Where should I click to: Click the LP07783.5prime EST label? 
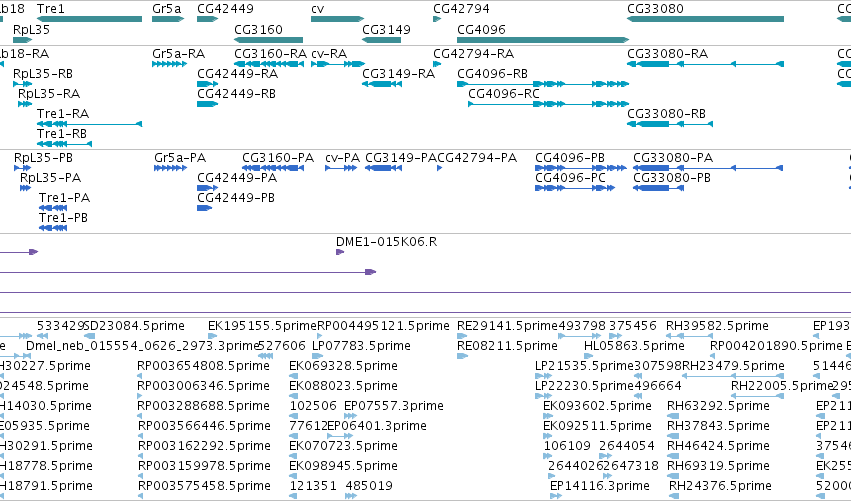click(x=361, y=346)
